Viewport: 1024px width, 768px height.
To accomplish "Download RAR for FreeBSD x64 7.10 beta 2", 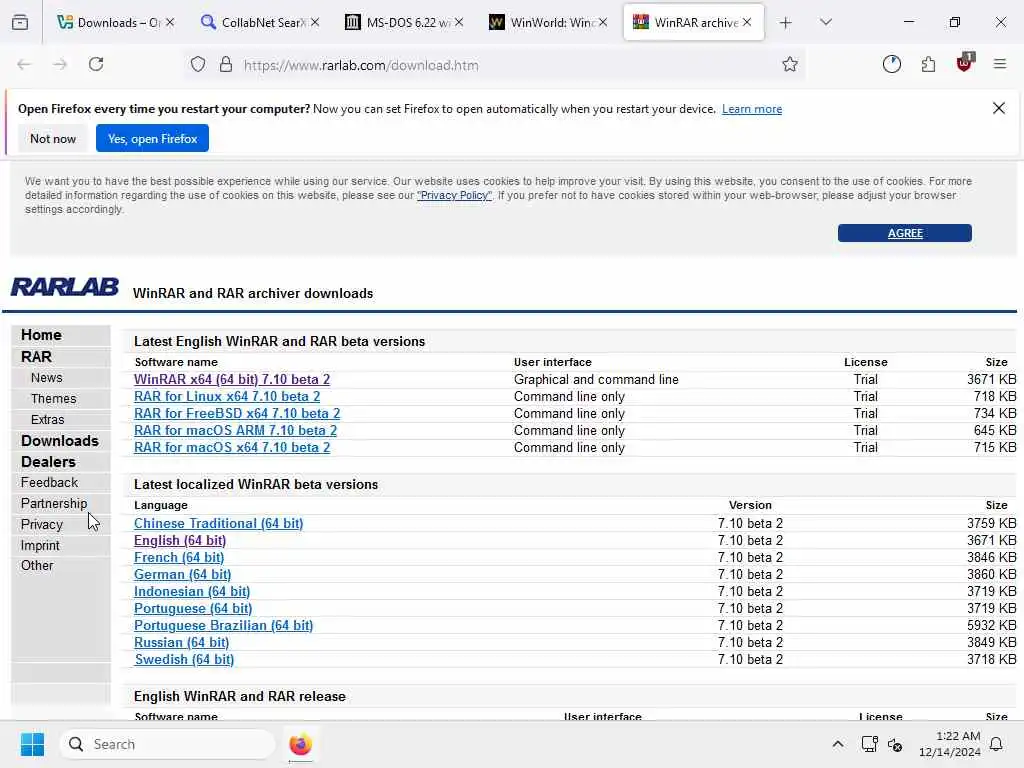I will [237, 413].
